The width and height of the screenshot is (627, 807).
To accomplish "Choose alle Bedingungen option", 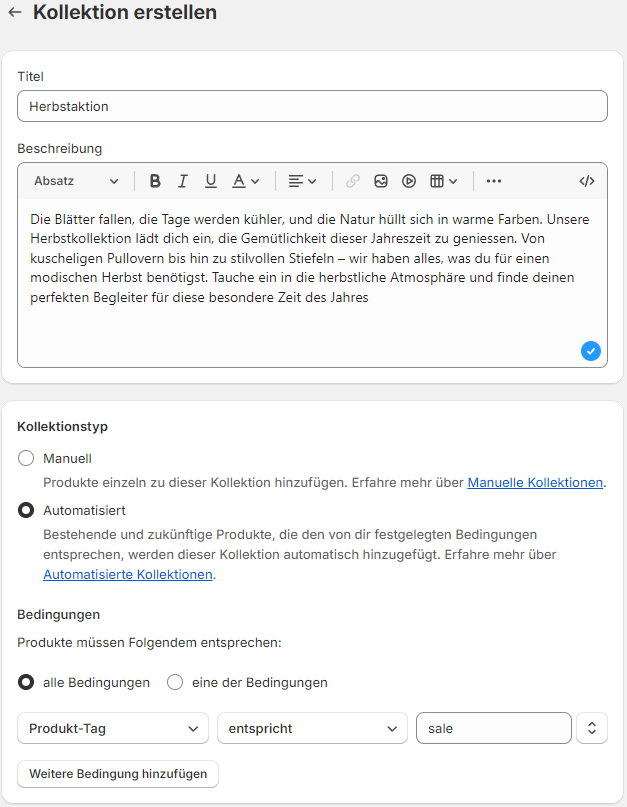I will tap(26, 682).
